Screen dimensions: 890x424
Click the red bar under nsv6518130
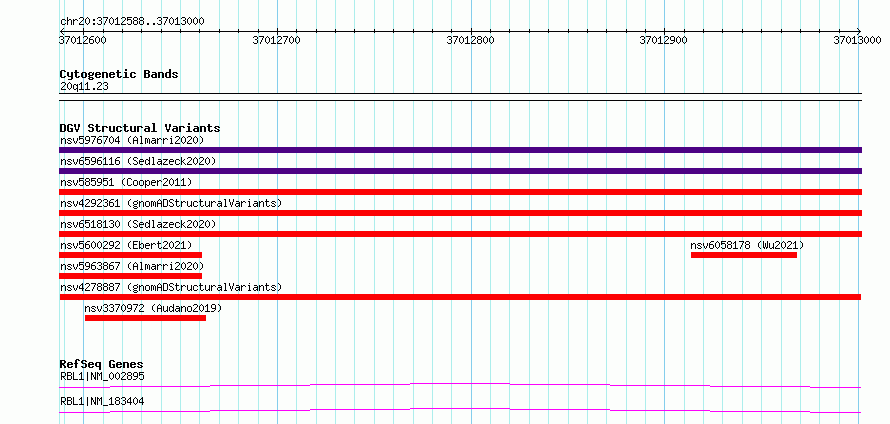460,234
